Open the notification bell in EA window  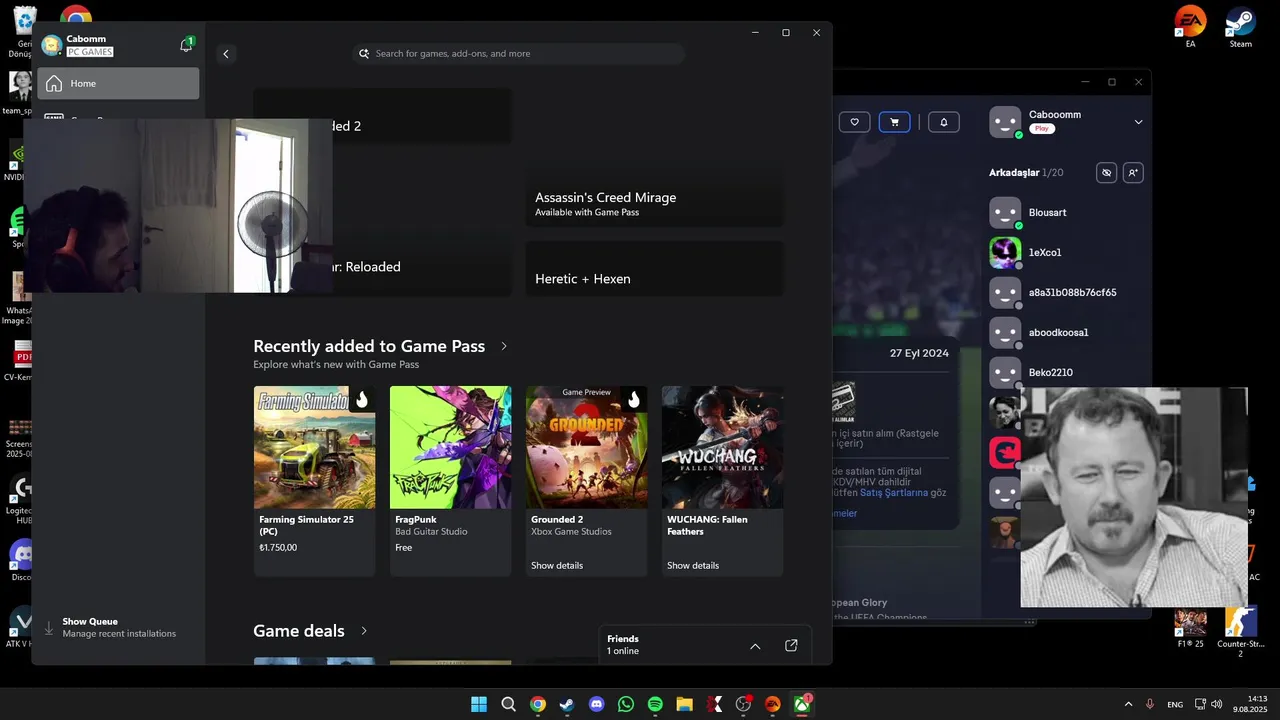coord(943,122)
